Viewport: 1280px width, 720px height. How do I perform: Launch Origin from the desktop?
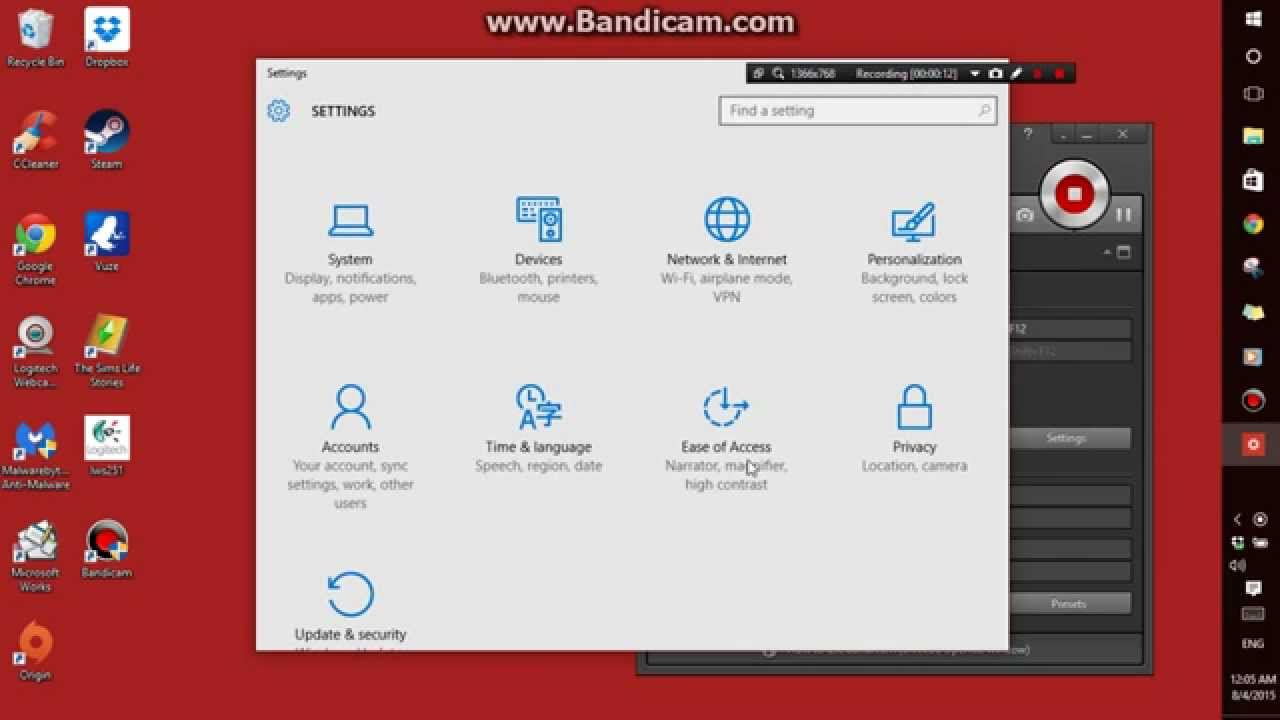pyautogui.click(x=35, y=652)
